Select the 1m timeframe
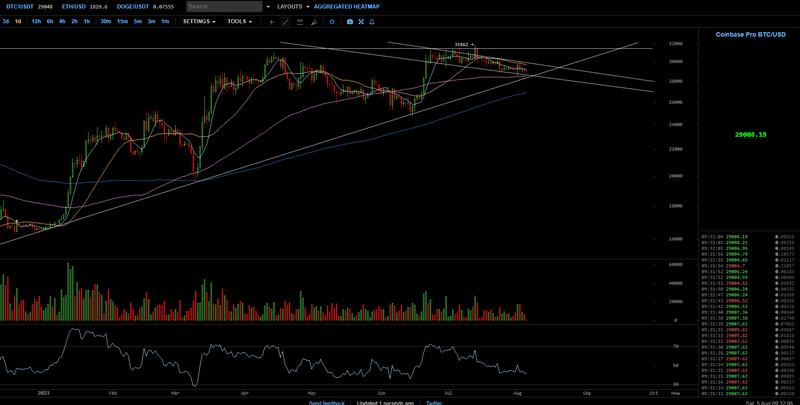Screen dimensions: 800x405 point(165,21)
